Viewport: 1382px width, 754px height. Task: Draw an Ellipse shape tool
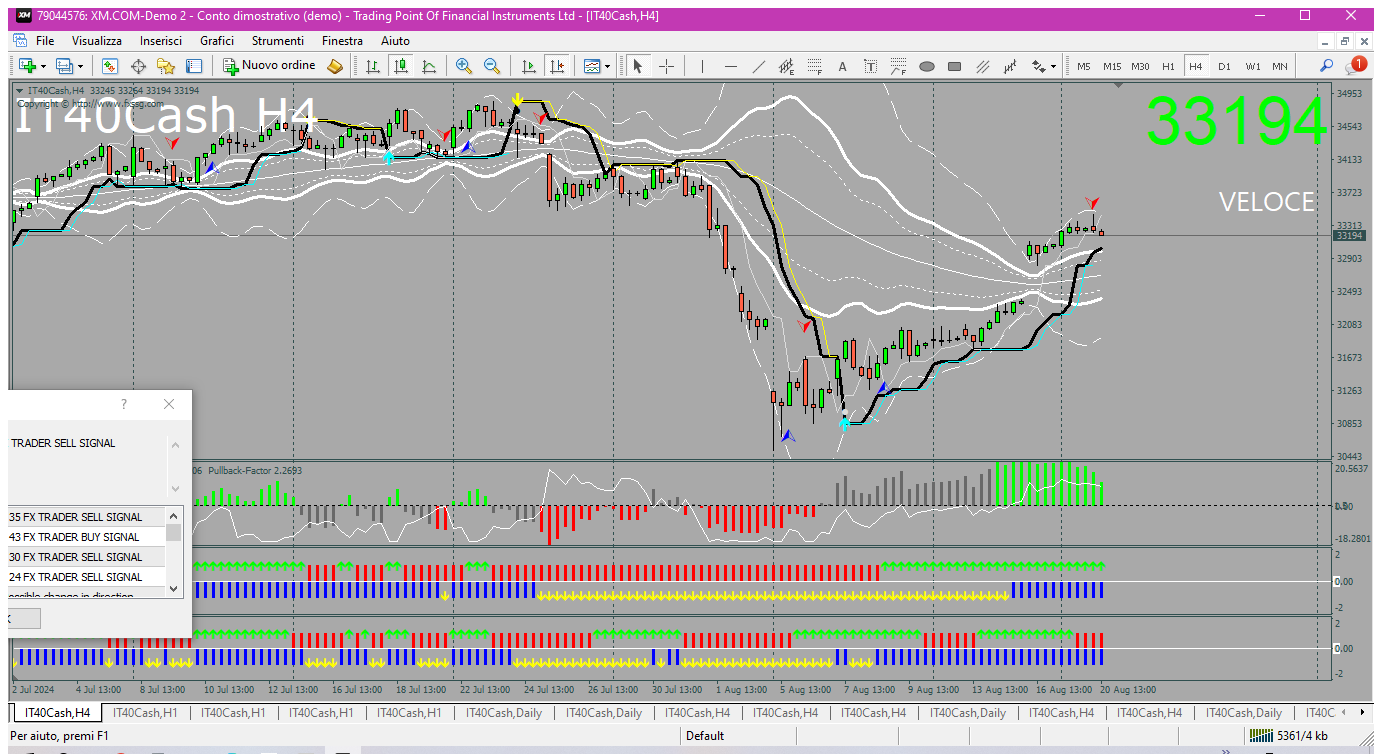[x=926, y=66]
